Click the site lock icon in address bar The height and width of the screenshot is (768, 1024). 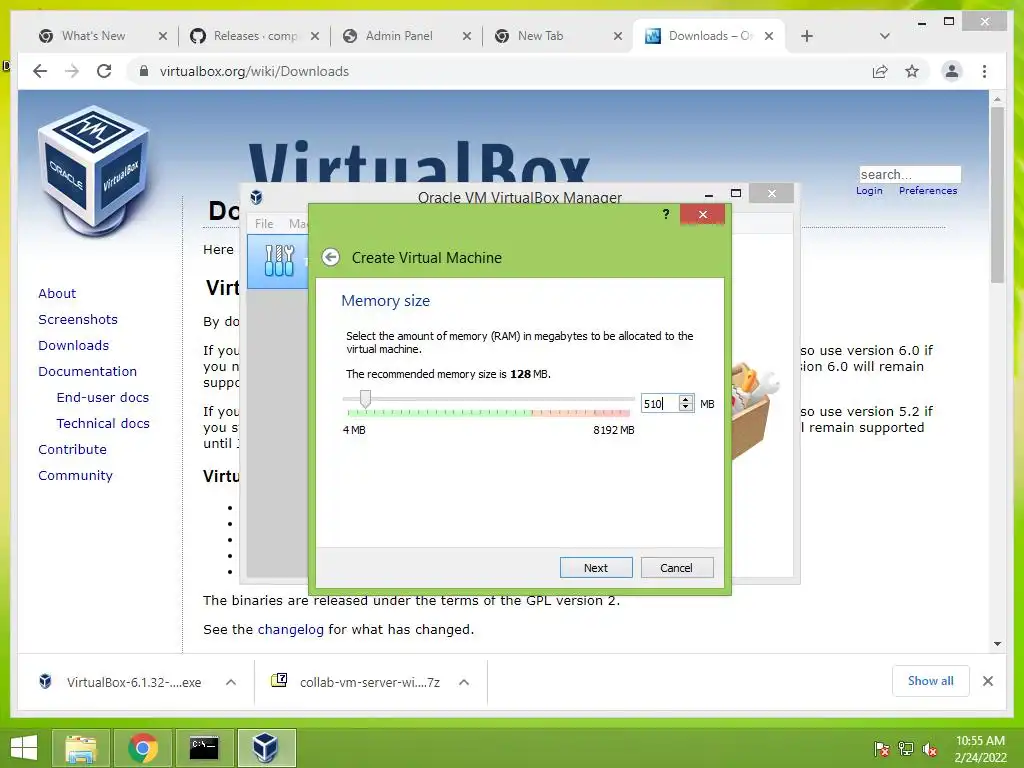click(x=144, y=71)
